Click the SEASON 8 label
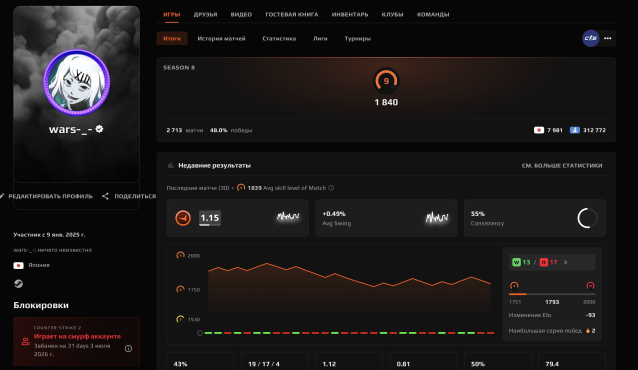Viewport: 638px width, 370px height. point(179,68)
